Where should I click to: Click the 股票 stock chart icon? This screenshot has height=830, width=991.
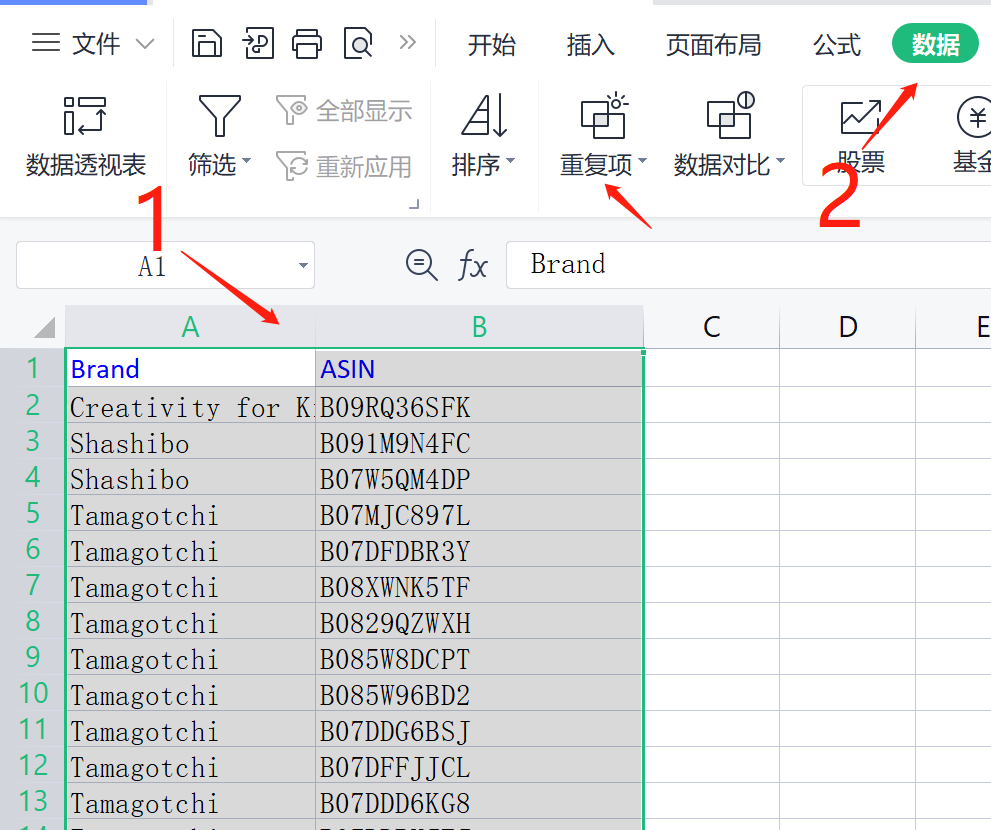(x=861, y=117)
